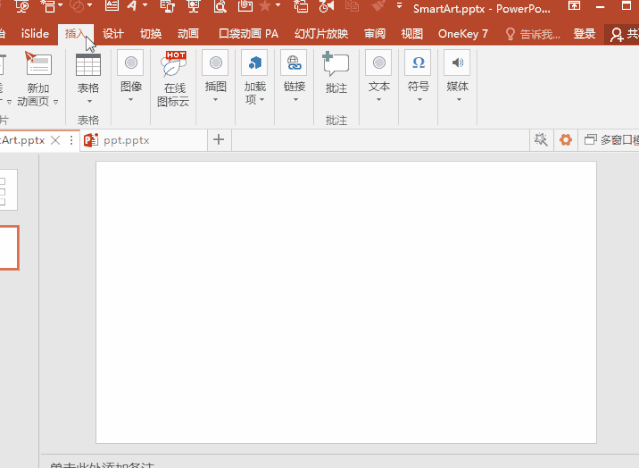Open the 视图 tab
Screen dimensions: 639x468
(412, 34)
